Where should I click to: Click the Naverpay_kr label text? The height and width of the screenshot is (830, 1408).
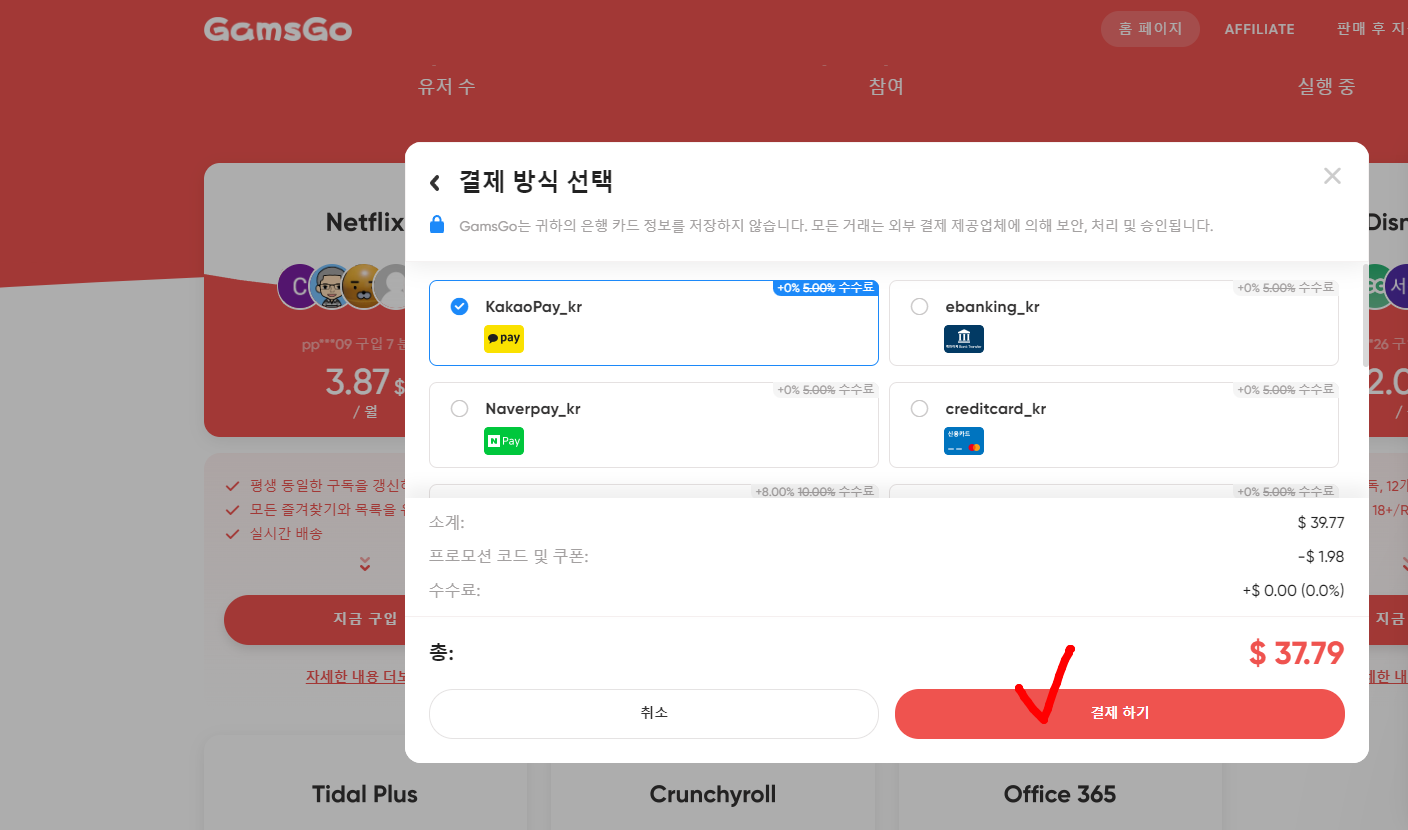[533, 409]
